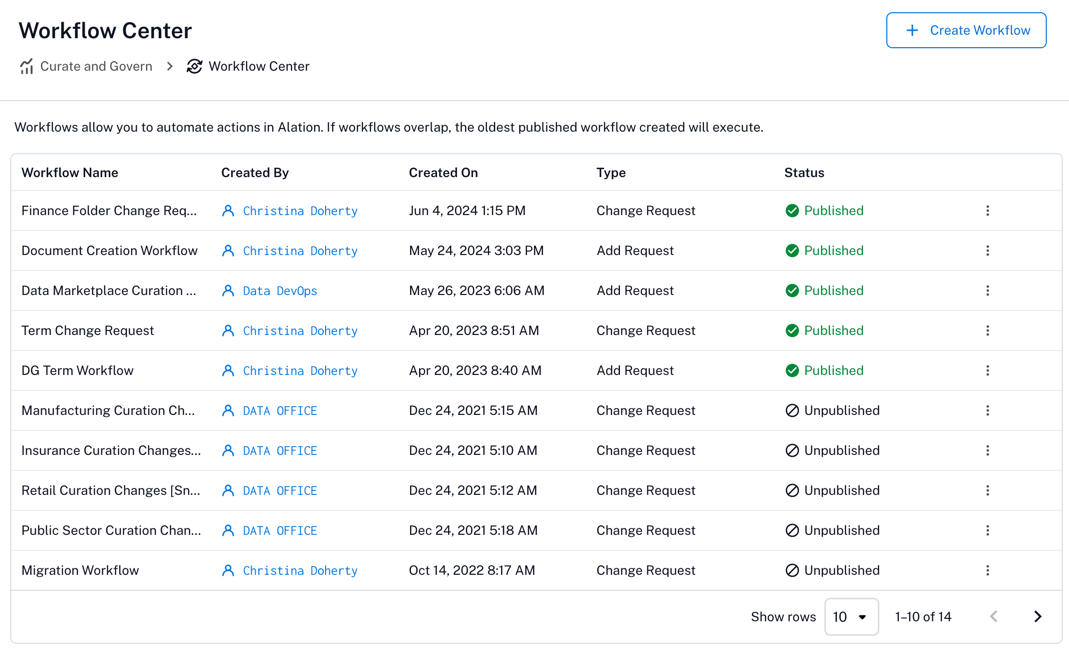Open the Retail Curation Changes workflow
1069x660 pixels.
pyautogui.click(x=110, y=490)
